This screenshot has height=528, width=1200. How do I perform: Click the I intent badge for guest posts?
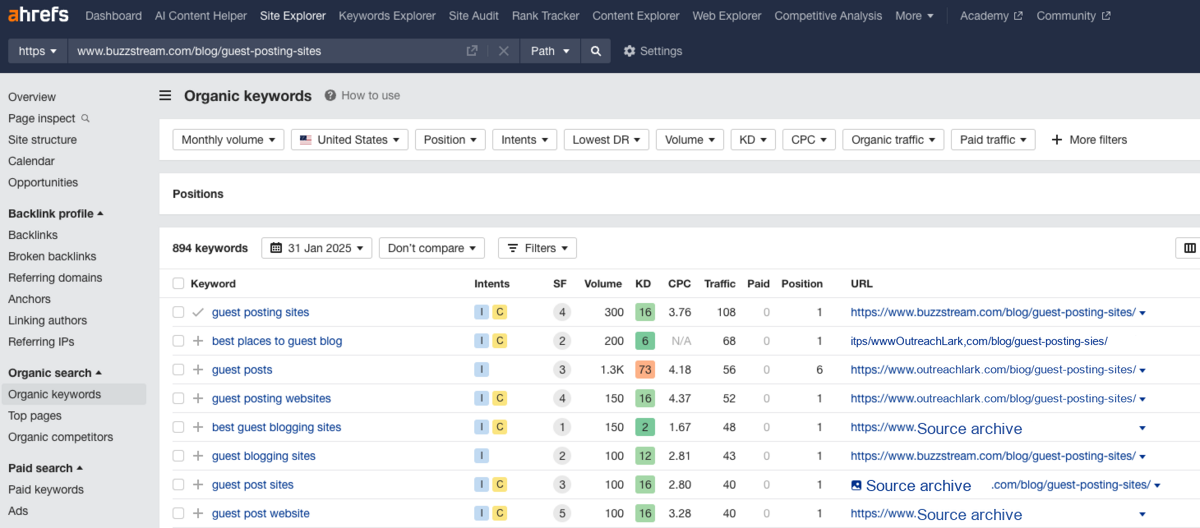tap(482, 370)
